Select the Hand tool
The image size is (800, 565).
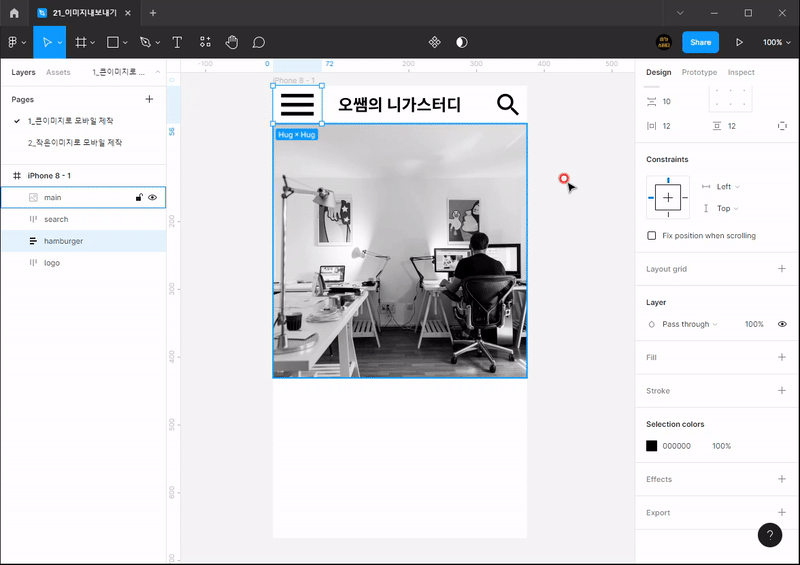point(232,42)
